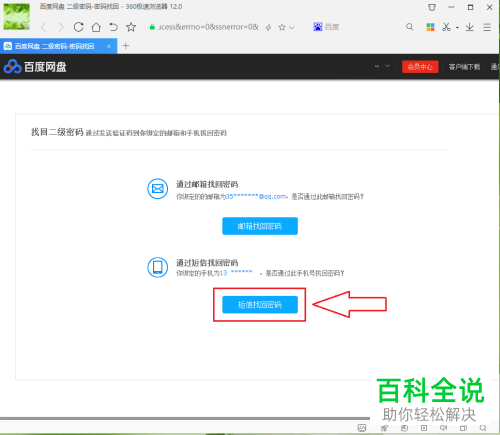Click the status bar speaker mute icon
The height and width of the screenshot is (435, 500).
(x=443, y=428)
